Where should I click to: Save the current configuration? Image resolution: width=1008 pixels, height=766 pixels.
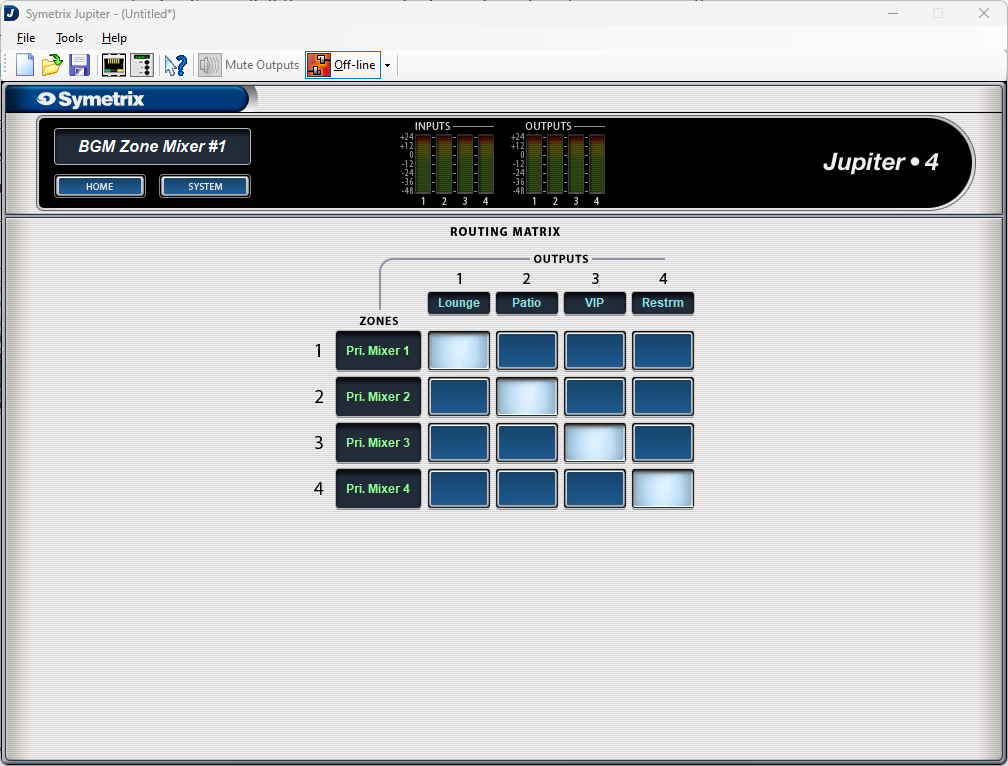pyautogui.click(x=79, y=64)
